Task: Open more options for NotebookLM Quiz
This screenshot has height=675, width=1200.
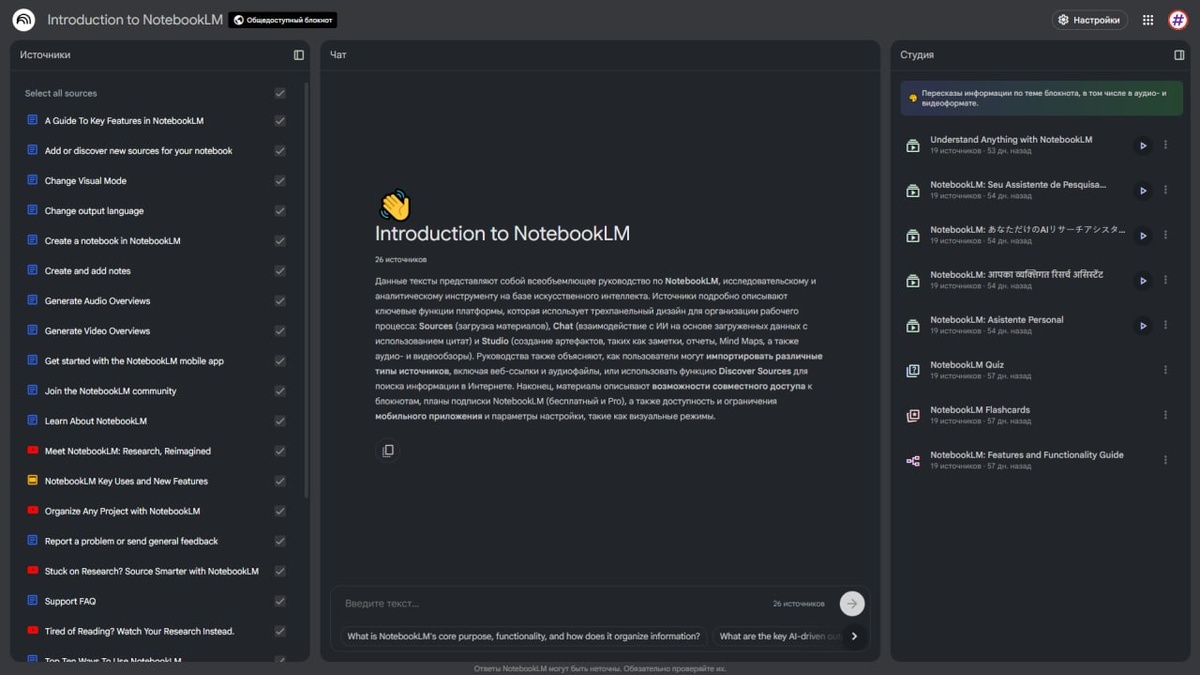Action: pos(1165,370)
